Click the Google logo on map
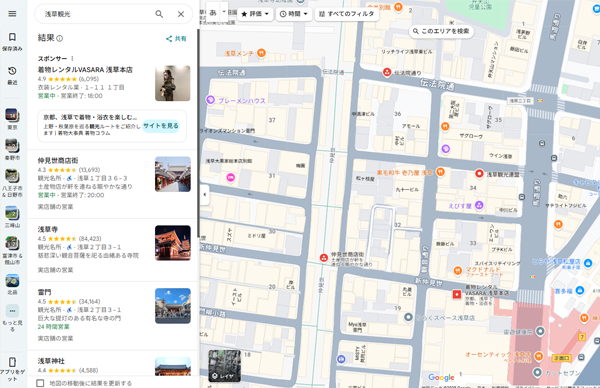600x388 pixels. pos(441,378)
